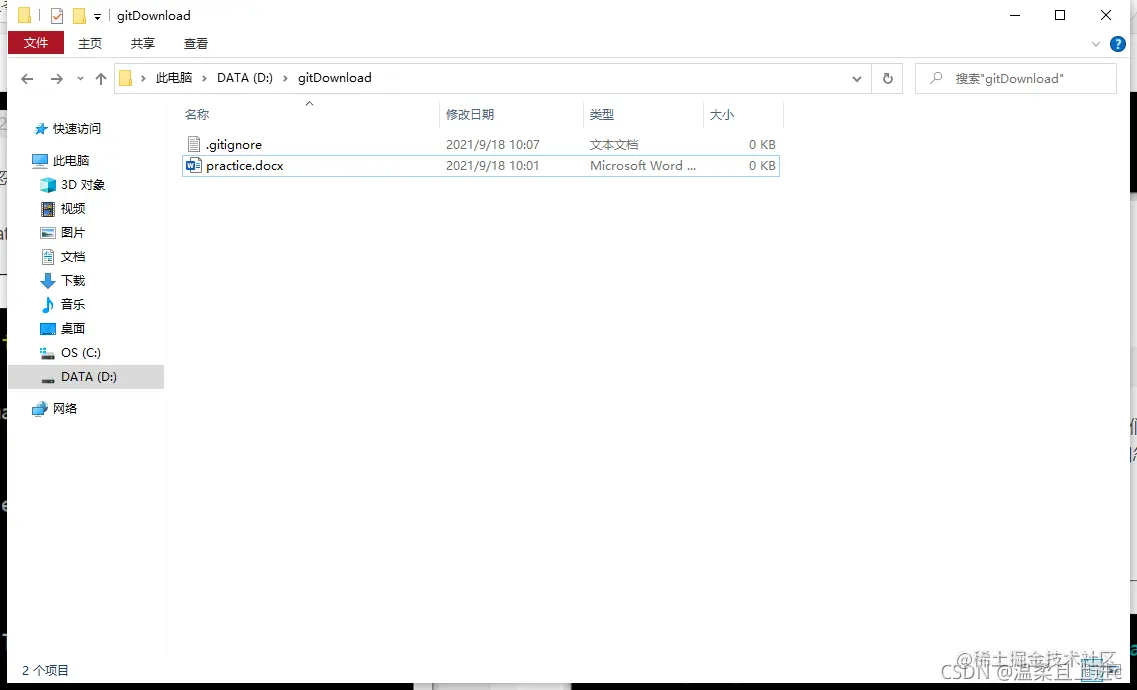Open the Quick Access Toolbar customize dropdown
This screenshot has height=690, width=1137.
tap(97, 17)
